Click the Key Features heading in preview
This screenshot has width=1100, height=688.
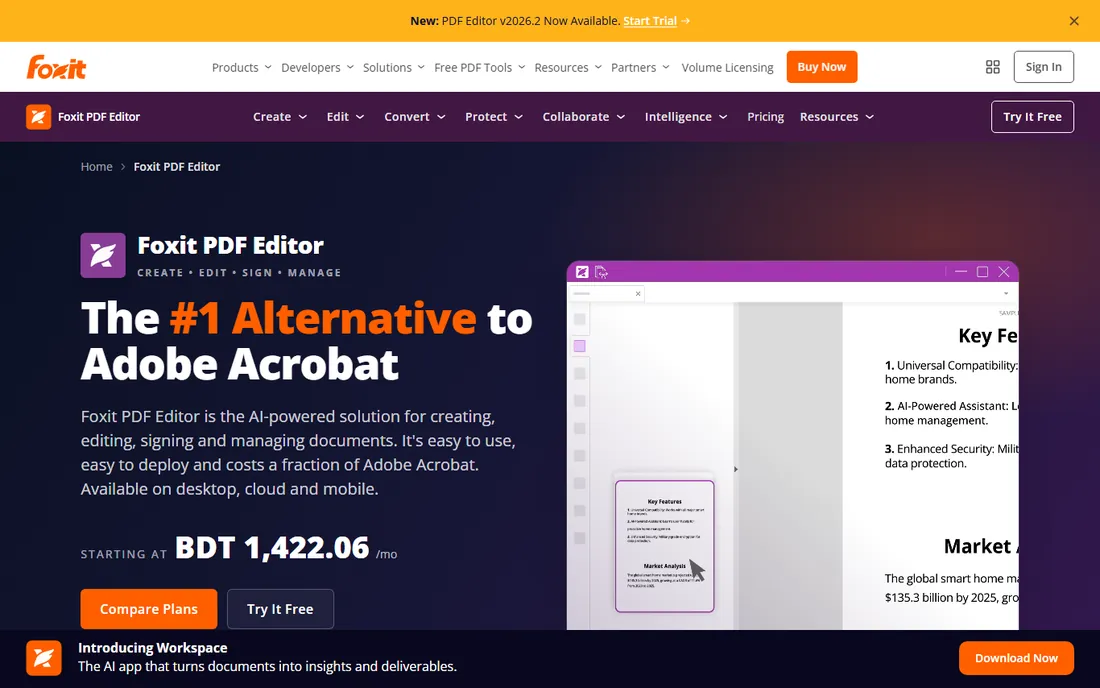click(x=988, y=336)
